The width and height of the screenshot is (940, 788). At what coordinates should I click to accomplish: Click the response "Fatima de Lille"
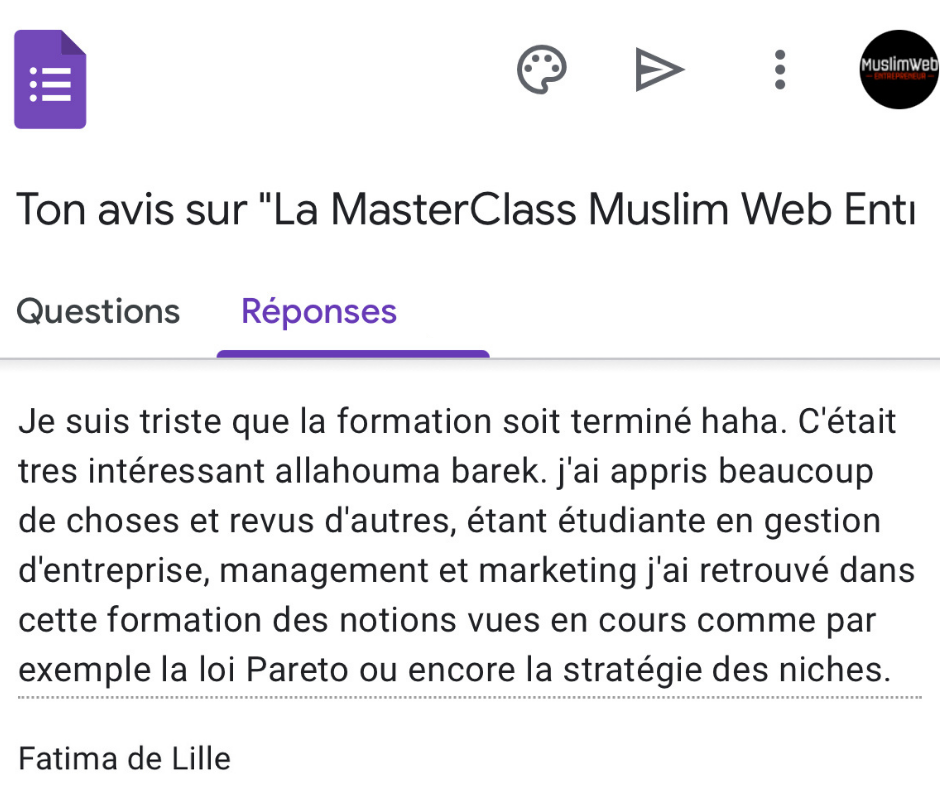(125, 759)
